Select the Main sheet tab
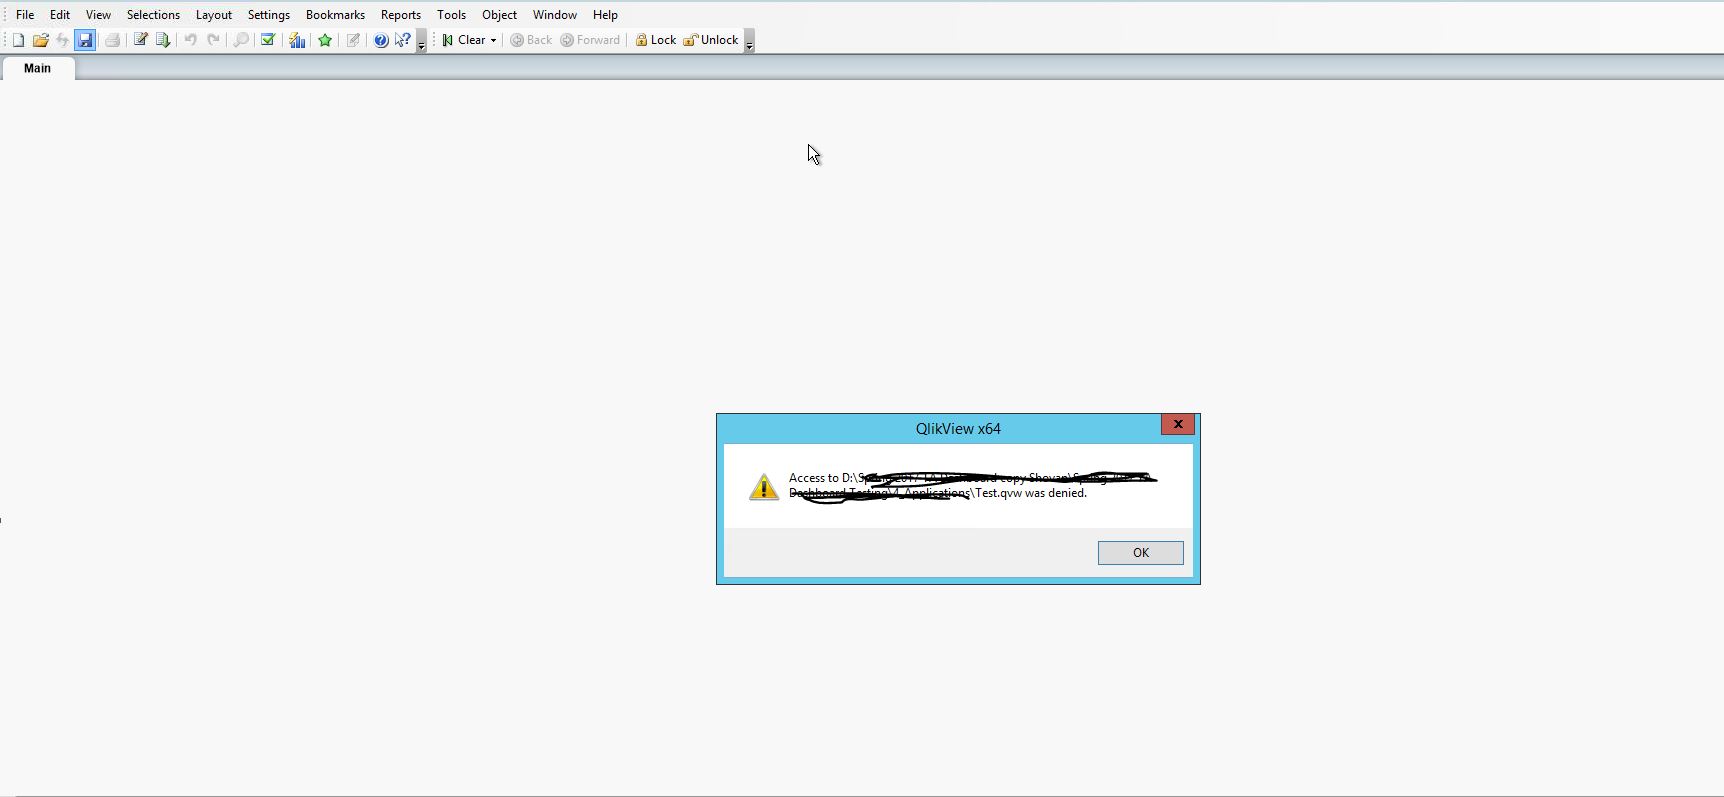Screen dimensions: 1724x797 [x=38, y=68]
